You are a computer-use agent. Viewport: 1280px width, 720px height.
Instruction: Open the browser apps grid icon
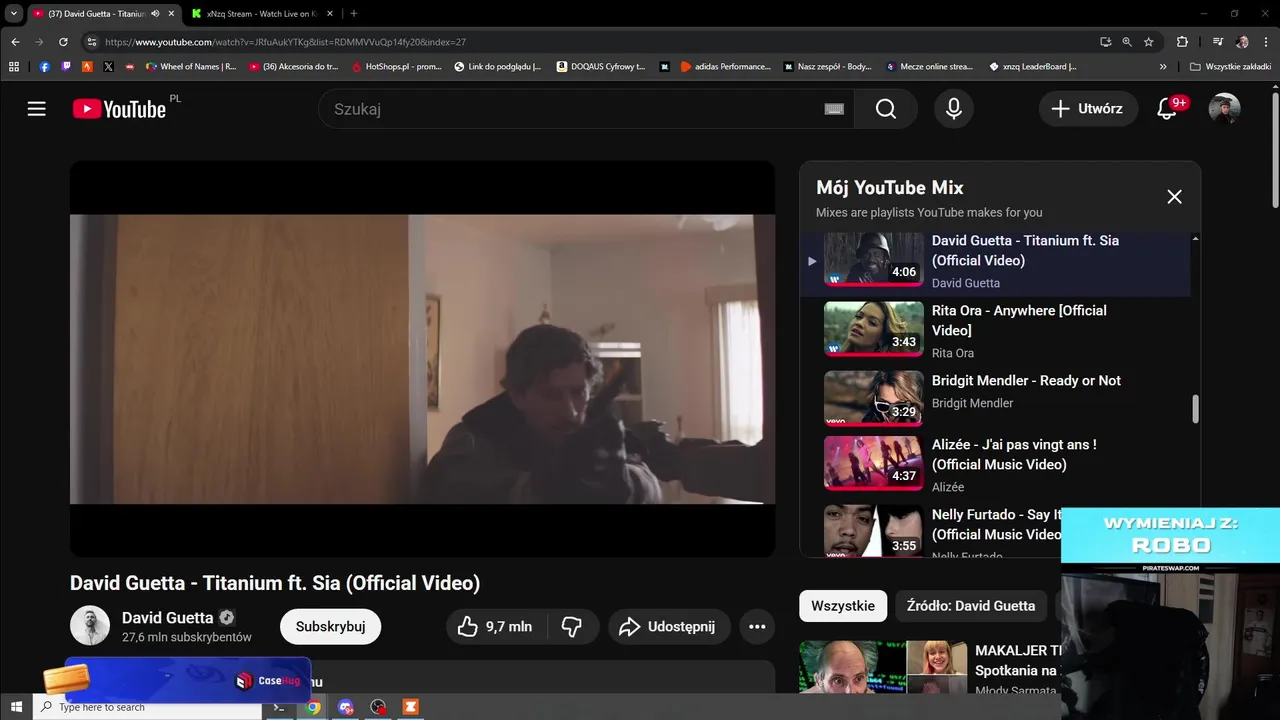click(14, 67)
